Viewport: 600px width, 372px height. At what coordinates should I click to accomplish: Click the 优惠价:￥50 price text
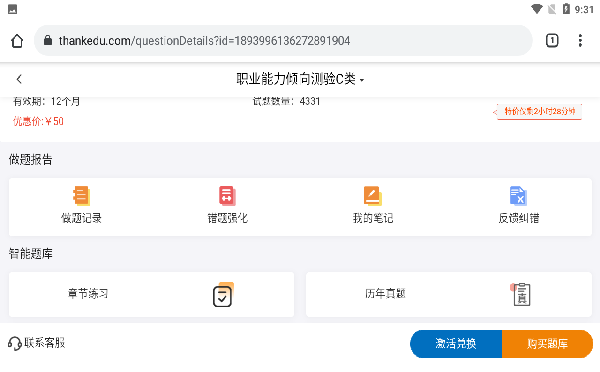[x=38, y=121]
